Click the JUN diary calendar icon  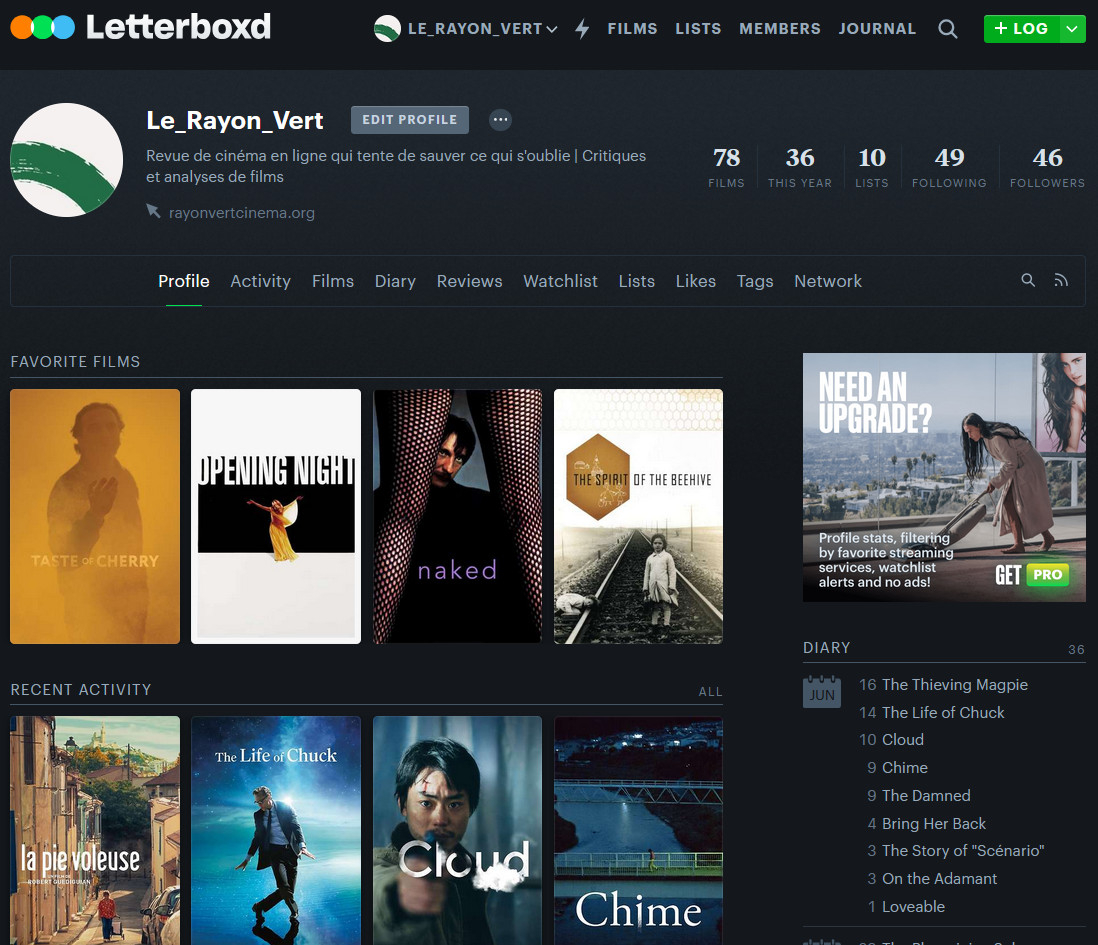(822, 691)
